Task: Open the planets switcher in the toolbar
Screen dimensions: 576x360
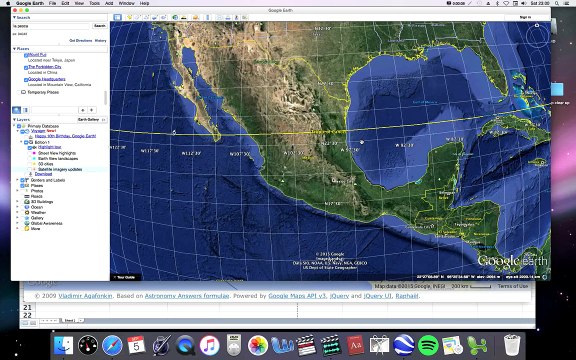Action: [x=196, y=17]
